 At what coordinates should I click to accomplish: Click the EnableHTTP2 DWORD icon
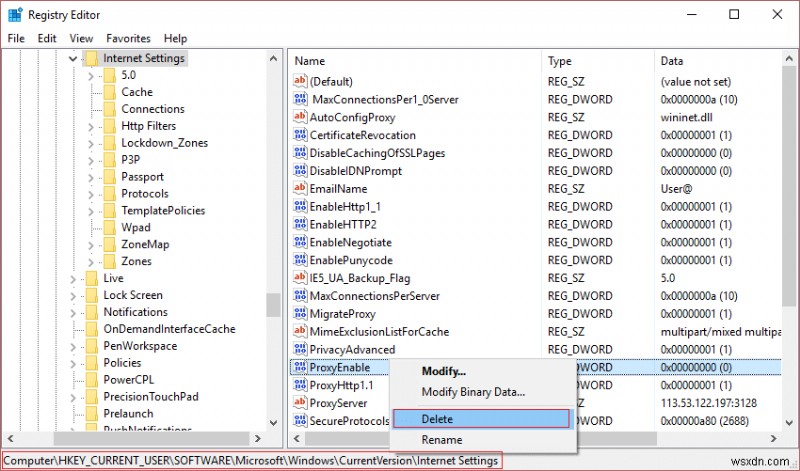pyautogui.click(x=300, y=224)
